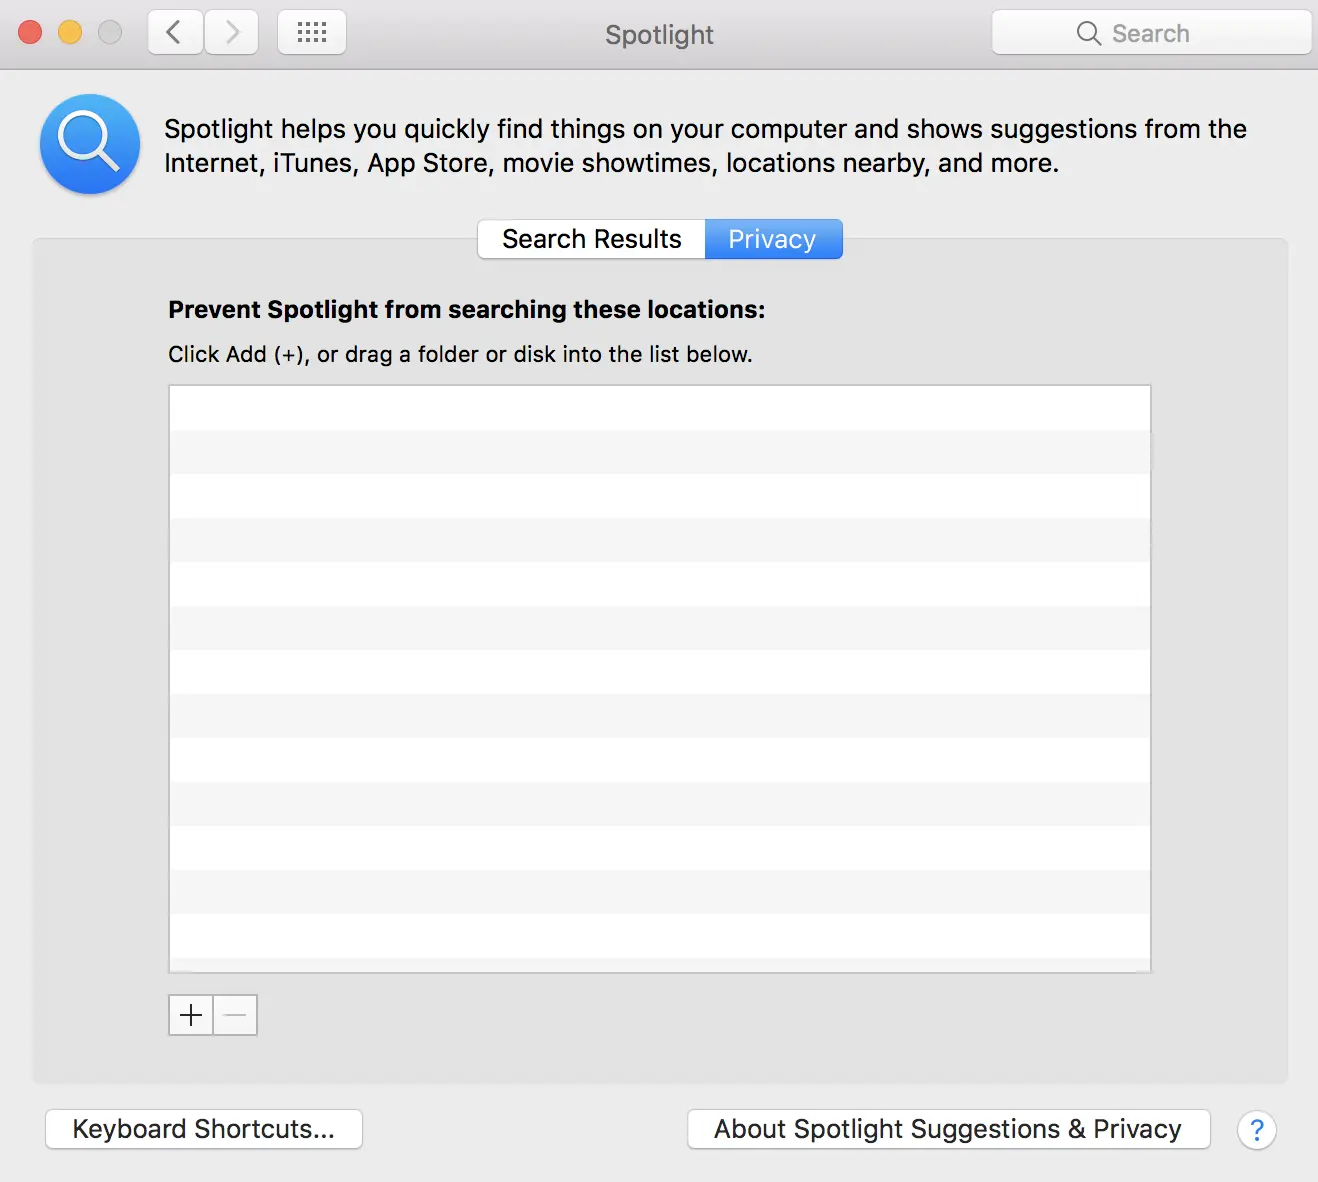
Task: Open help via the question mark icon
Action: pyautogui.click(x=1257, y=1130)
